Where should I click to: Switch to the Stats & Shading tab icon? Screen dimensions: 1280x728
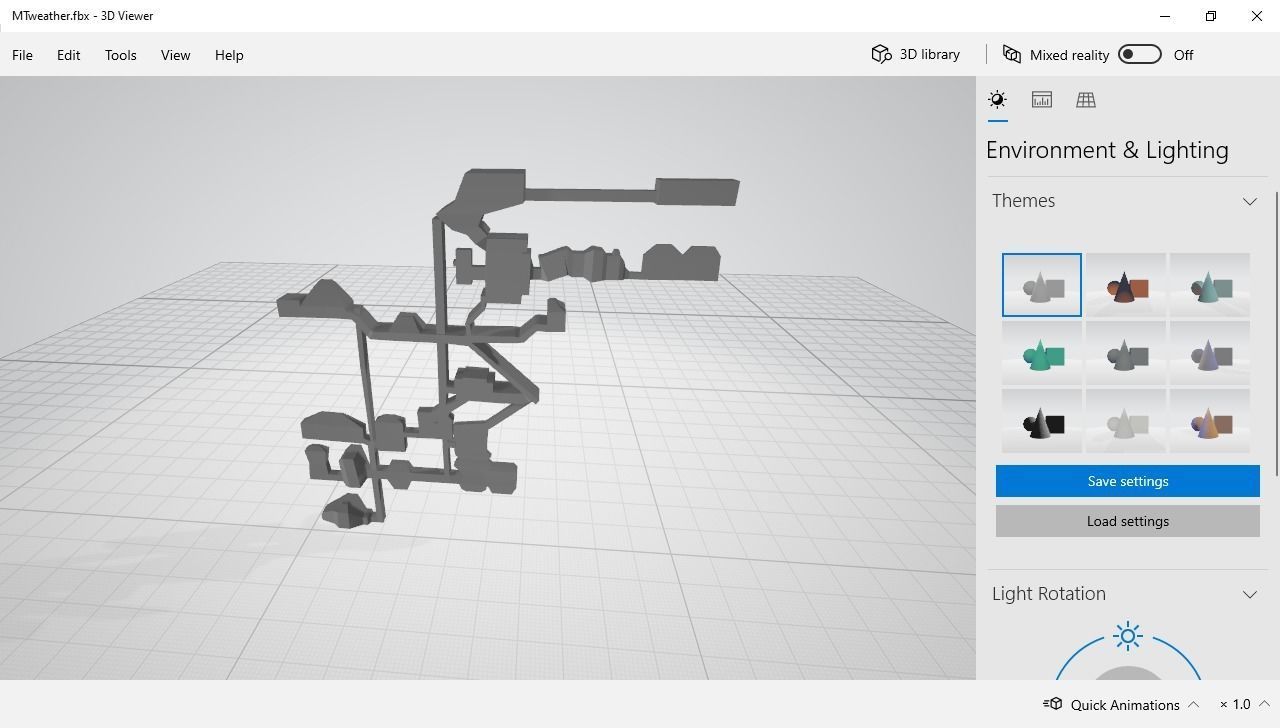(x=1041, y=100)
